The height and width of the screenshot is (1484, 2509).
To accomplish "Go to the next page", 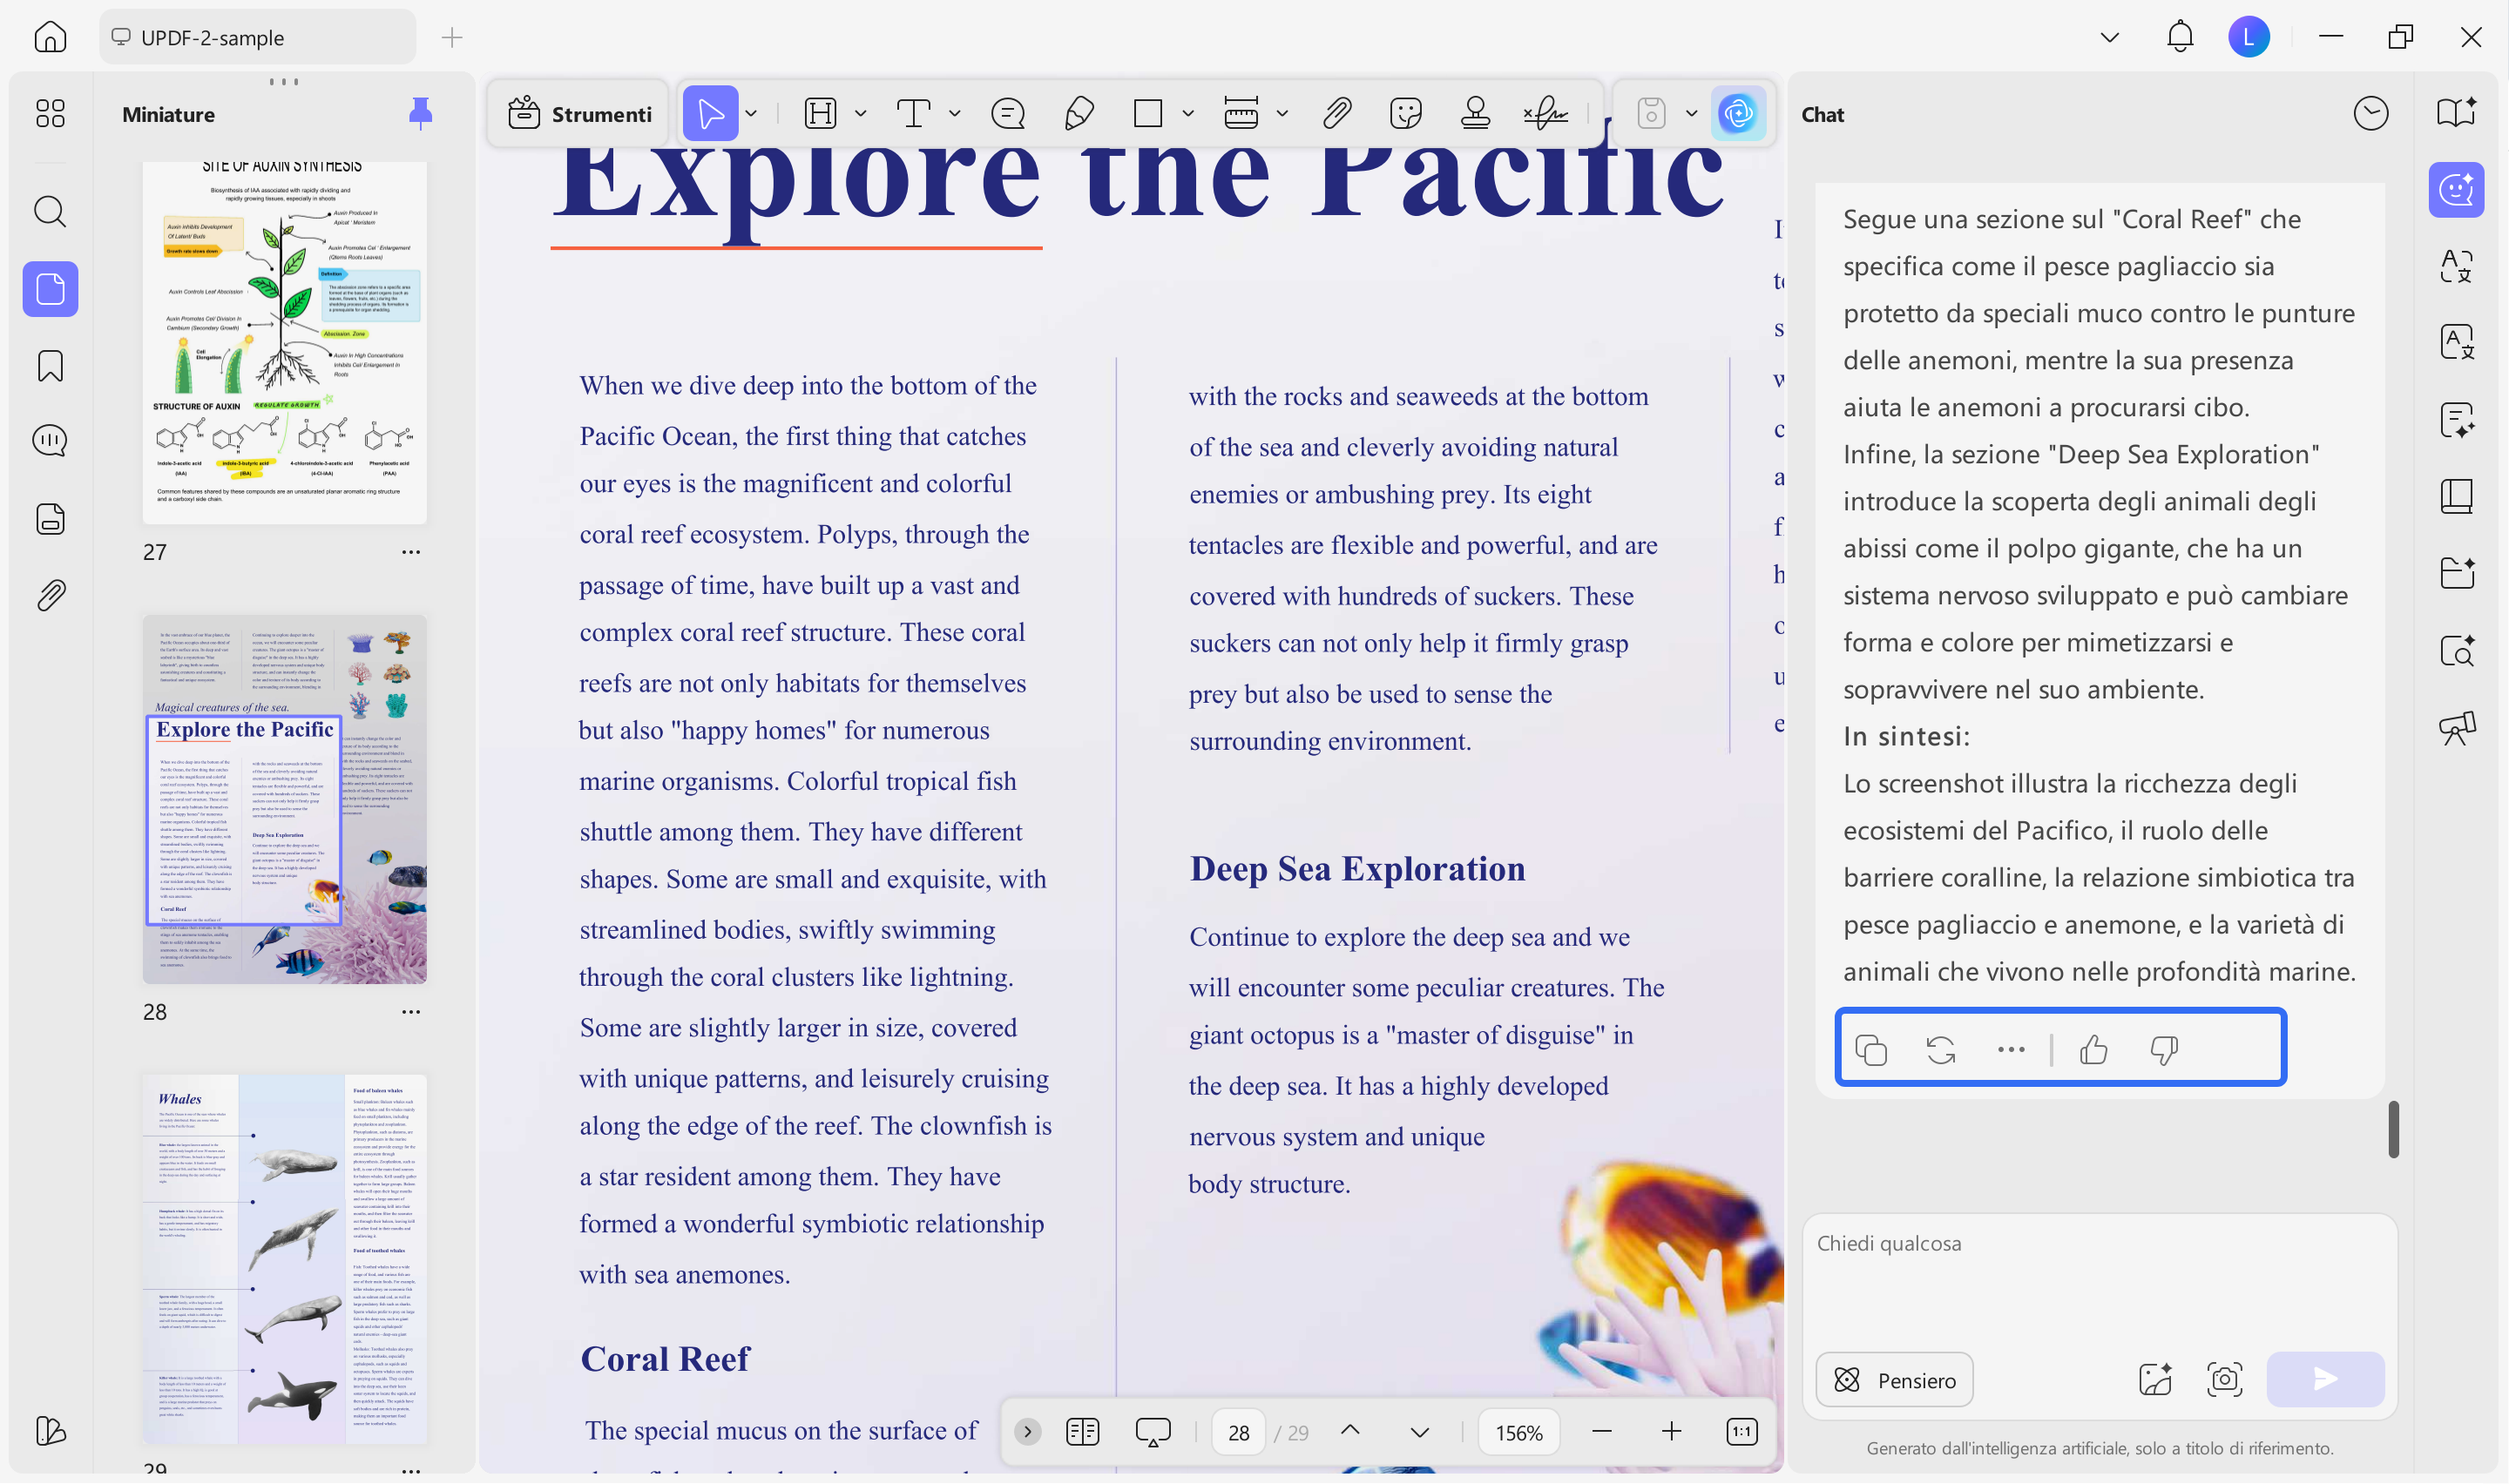I will coord(1420,1433).
